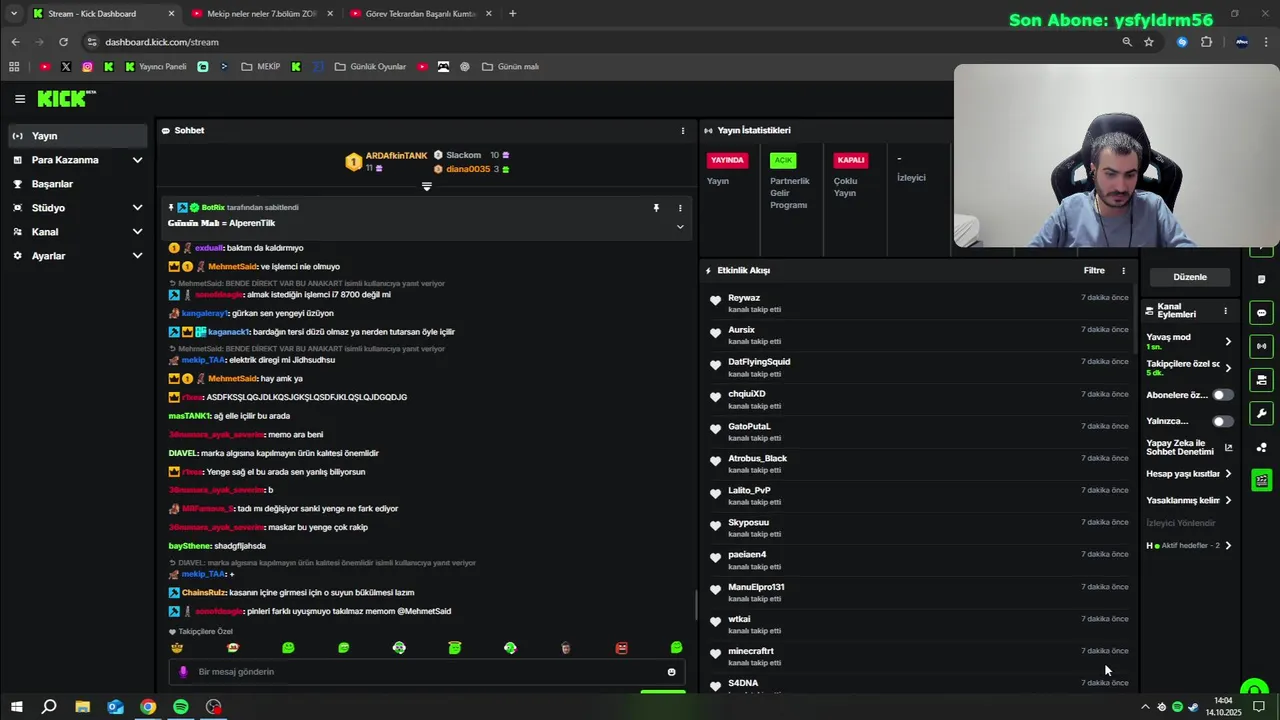1280x720 pixels.
Task: Click the KAPALI Çoklu Yayın badge
Action: tap(851, 160)
